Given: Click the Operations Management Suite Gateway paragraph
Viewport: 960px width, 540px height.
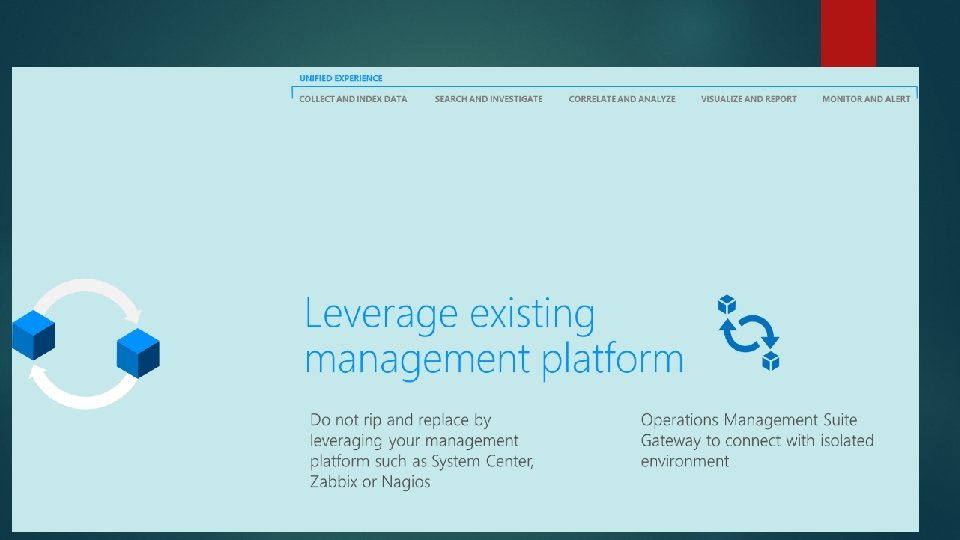Looking at the screenshot, I should (x=757, y=440).
